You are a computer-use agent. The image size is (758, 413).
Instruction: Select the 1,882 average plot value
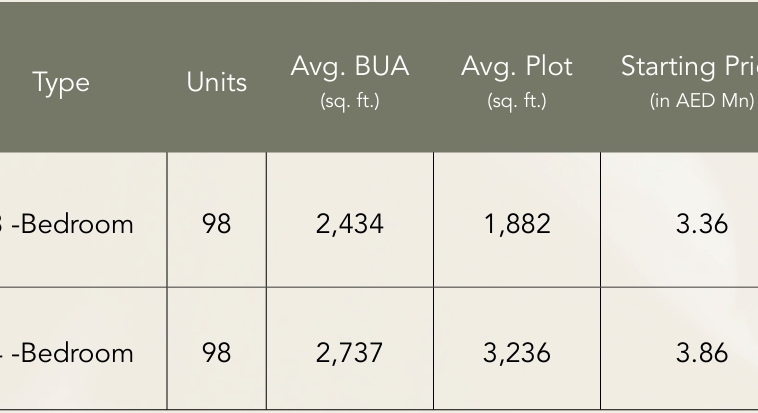click(516, 224)
